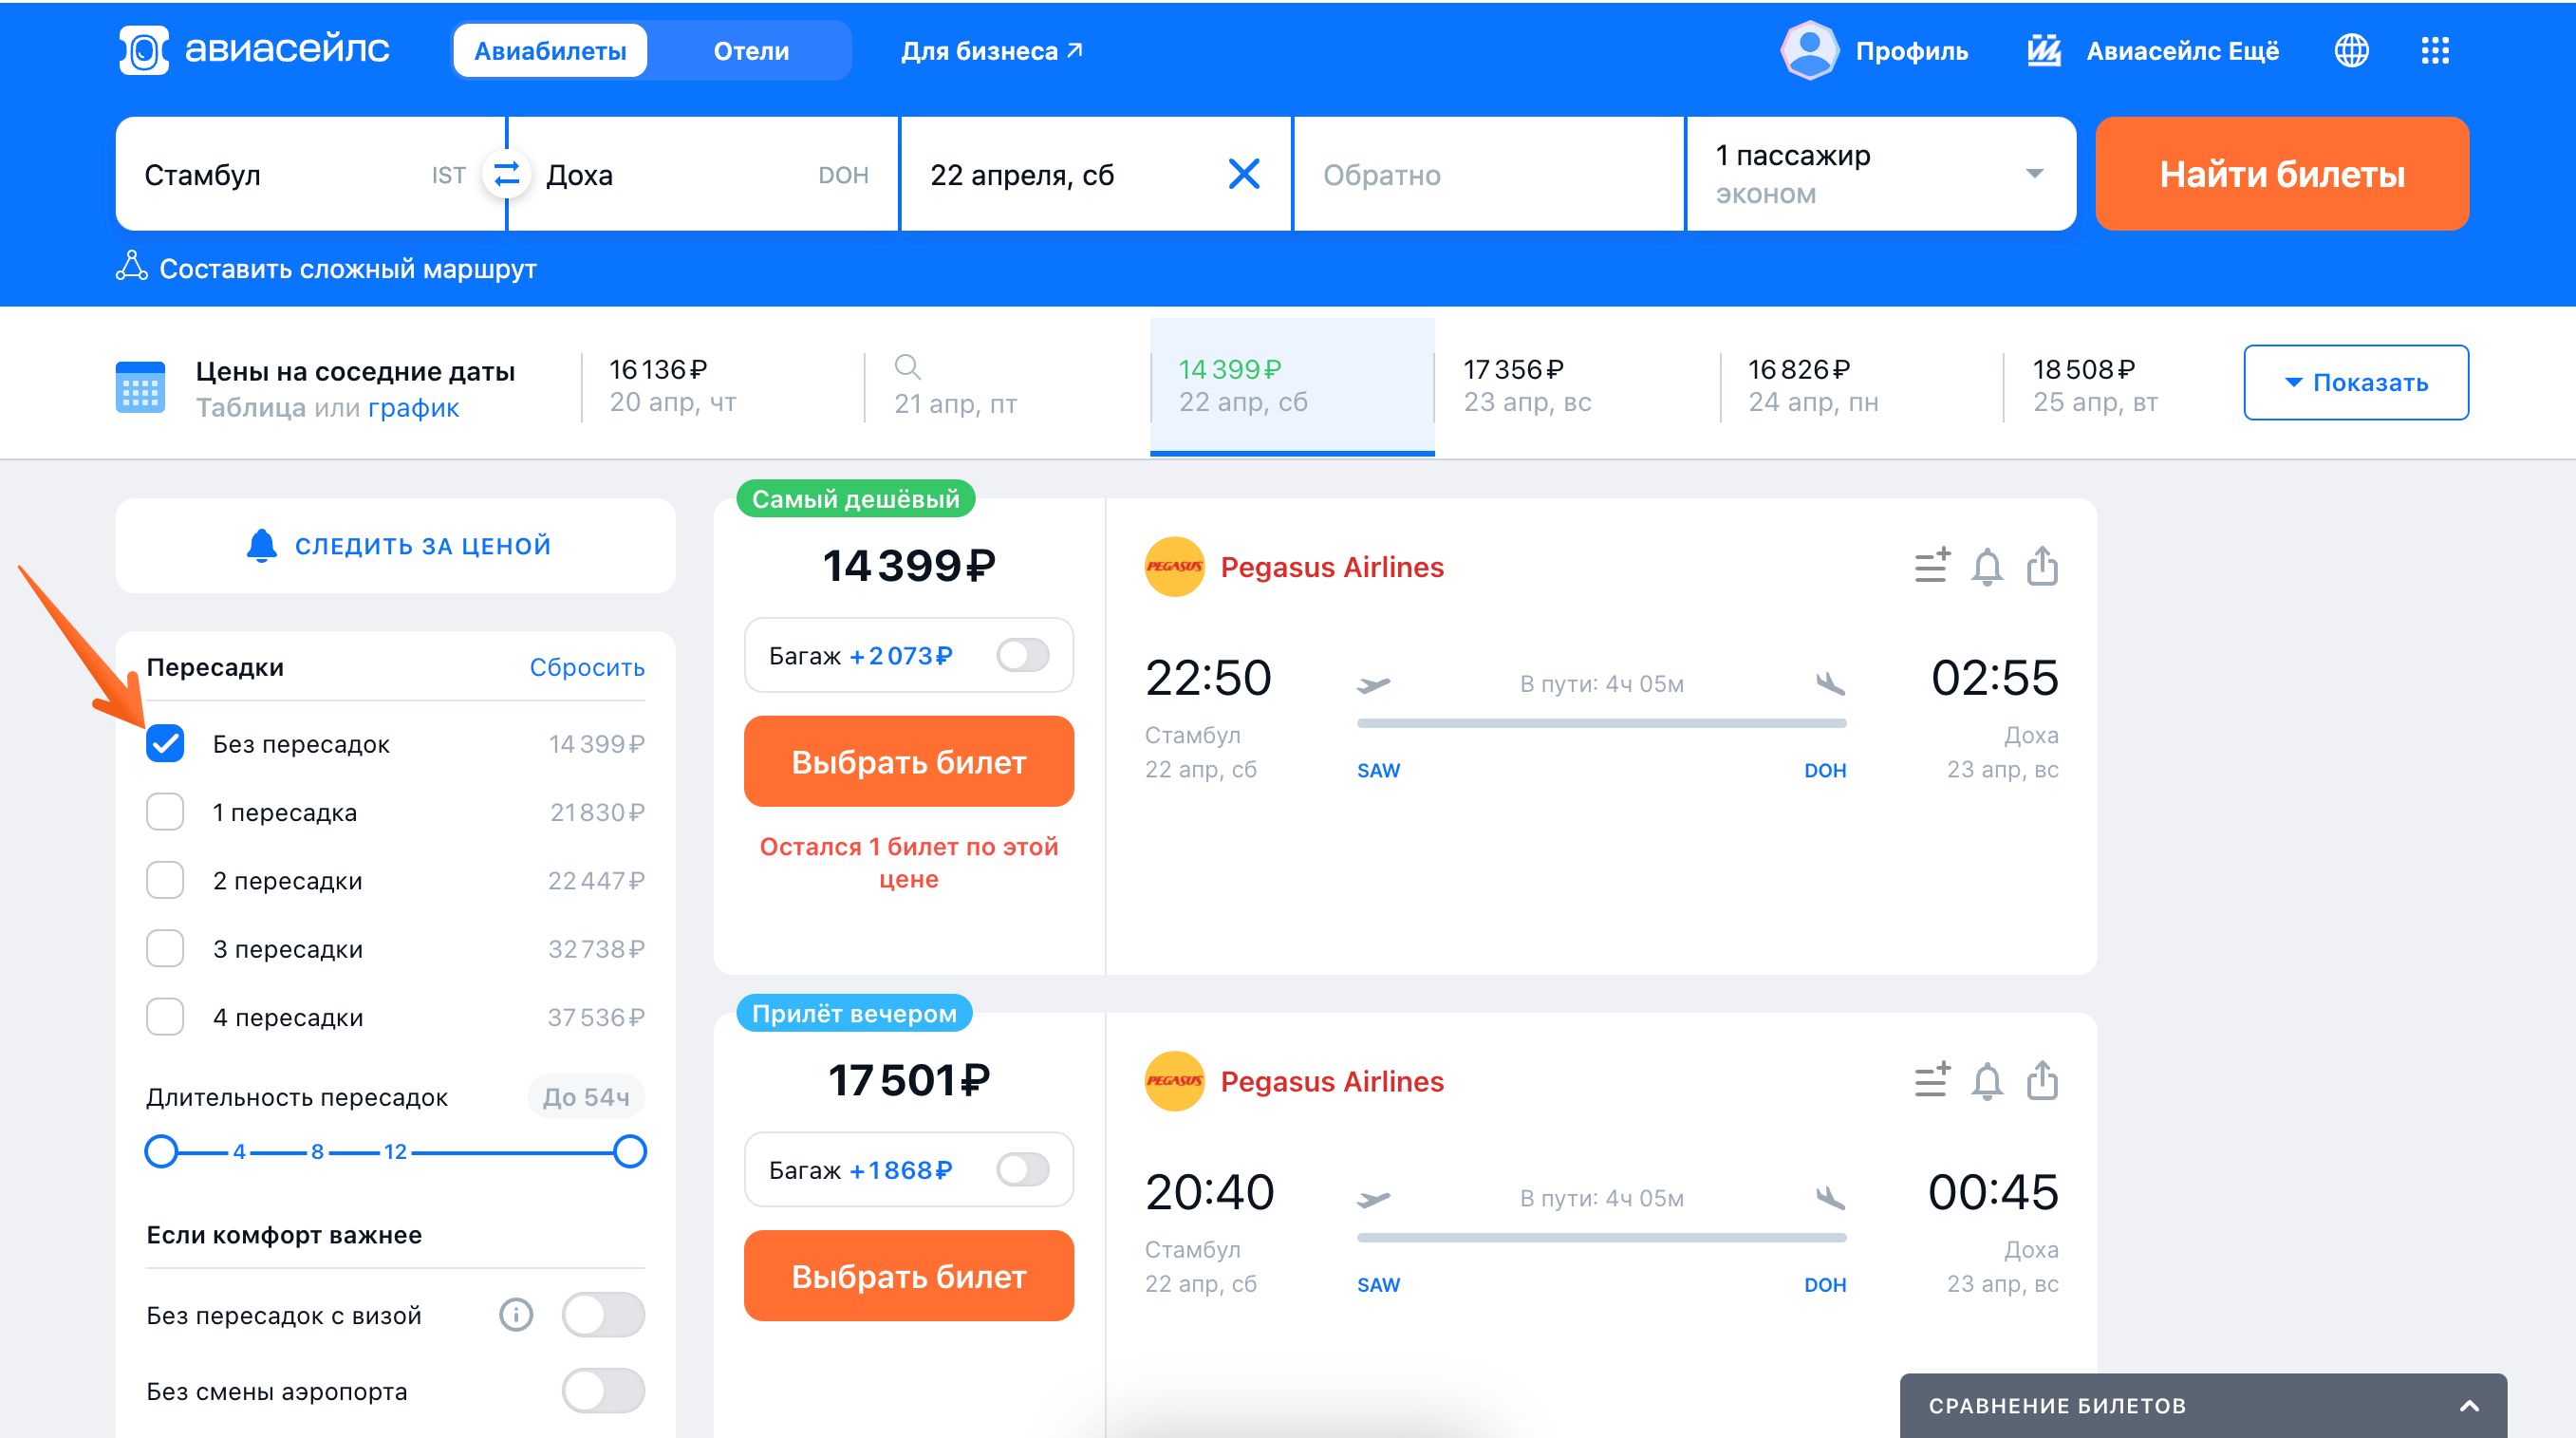This screenshot has height=1438, width=2576.
Task: Click Pegasus Airlines name on 14 399₽ ticket
Action: 1332,567
